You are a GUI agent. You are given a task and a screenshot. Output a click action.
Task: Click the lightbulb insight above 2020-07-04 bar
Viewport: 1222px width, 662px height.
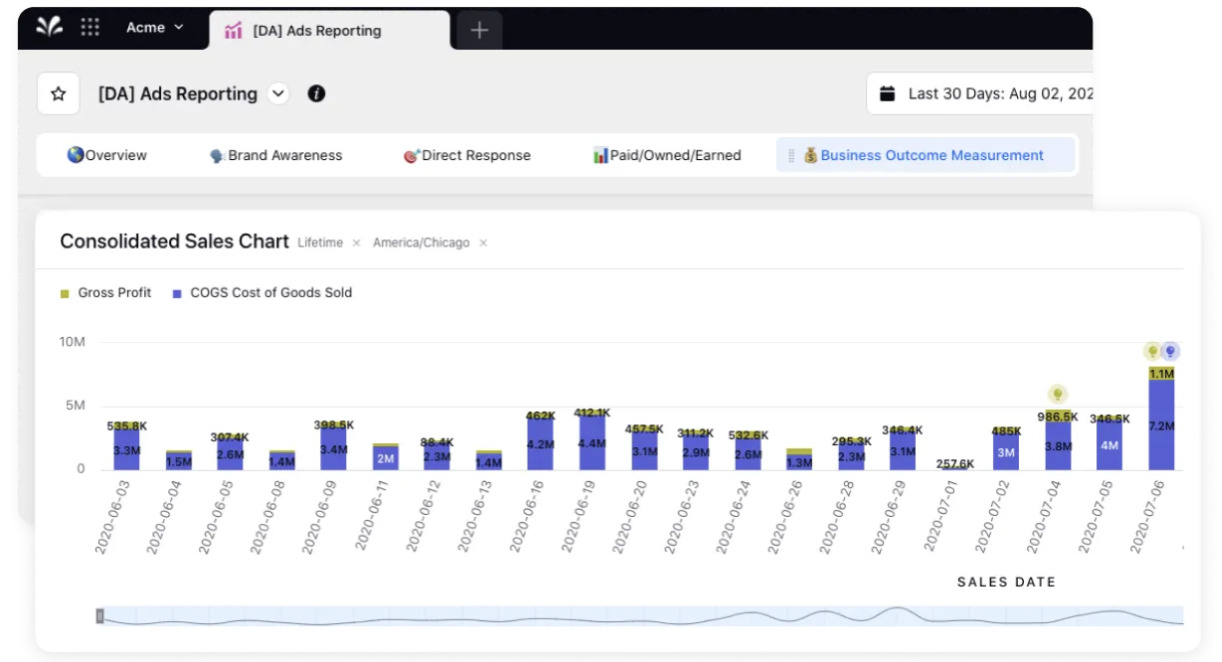pyautogui.click(x=1057, y=395)
